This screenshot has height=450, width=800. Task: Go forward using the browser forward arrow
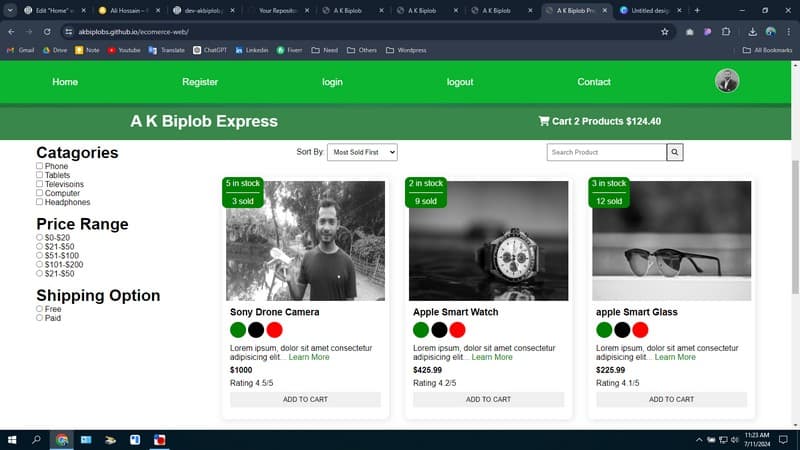click(29, 32)
